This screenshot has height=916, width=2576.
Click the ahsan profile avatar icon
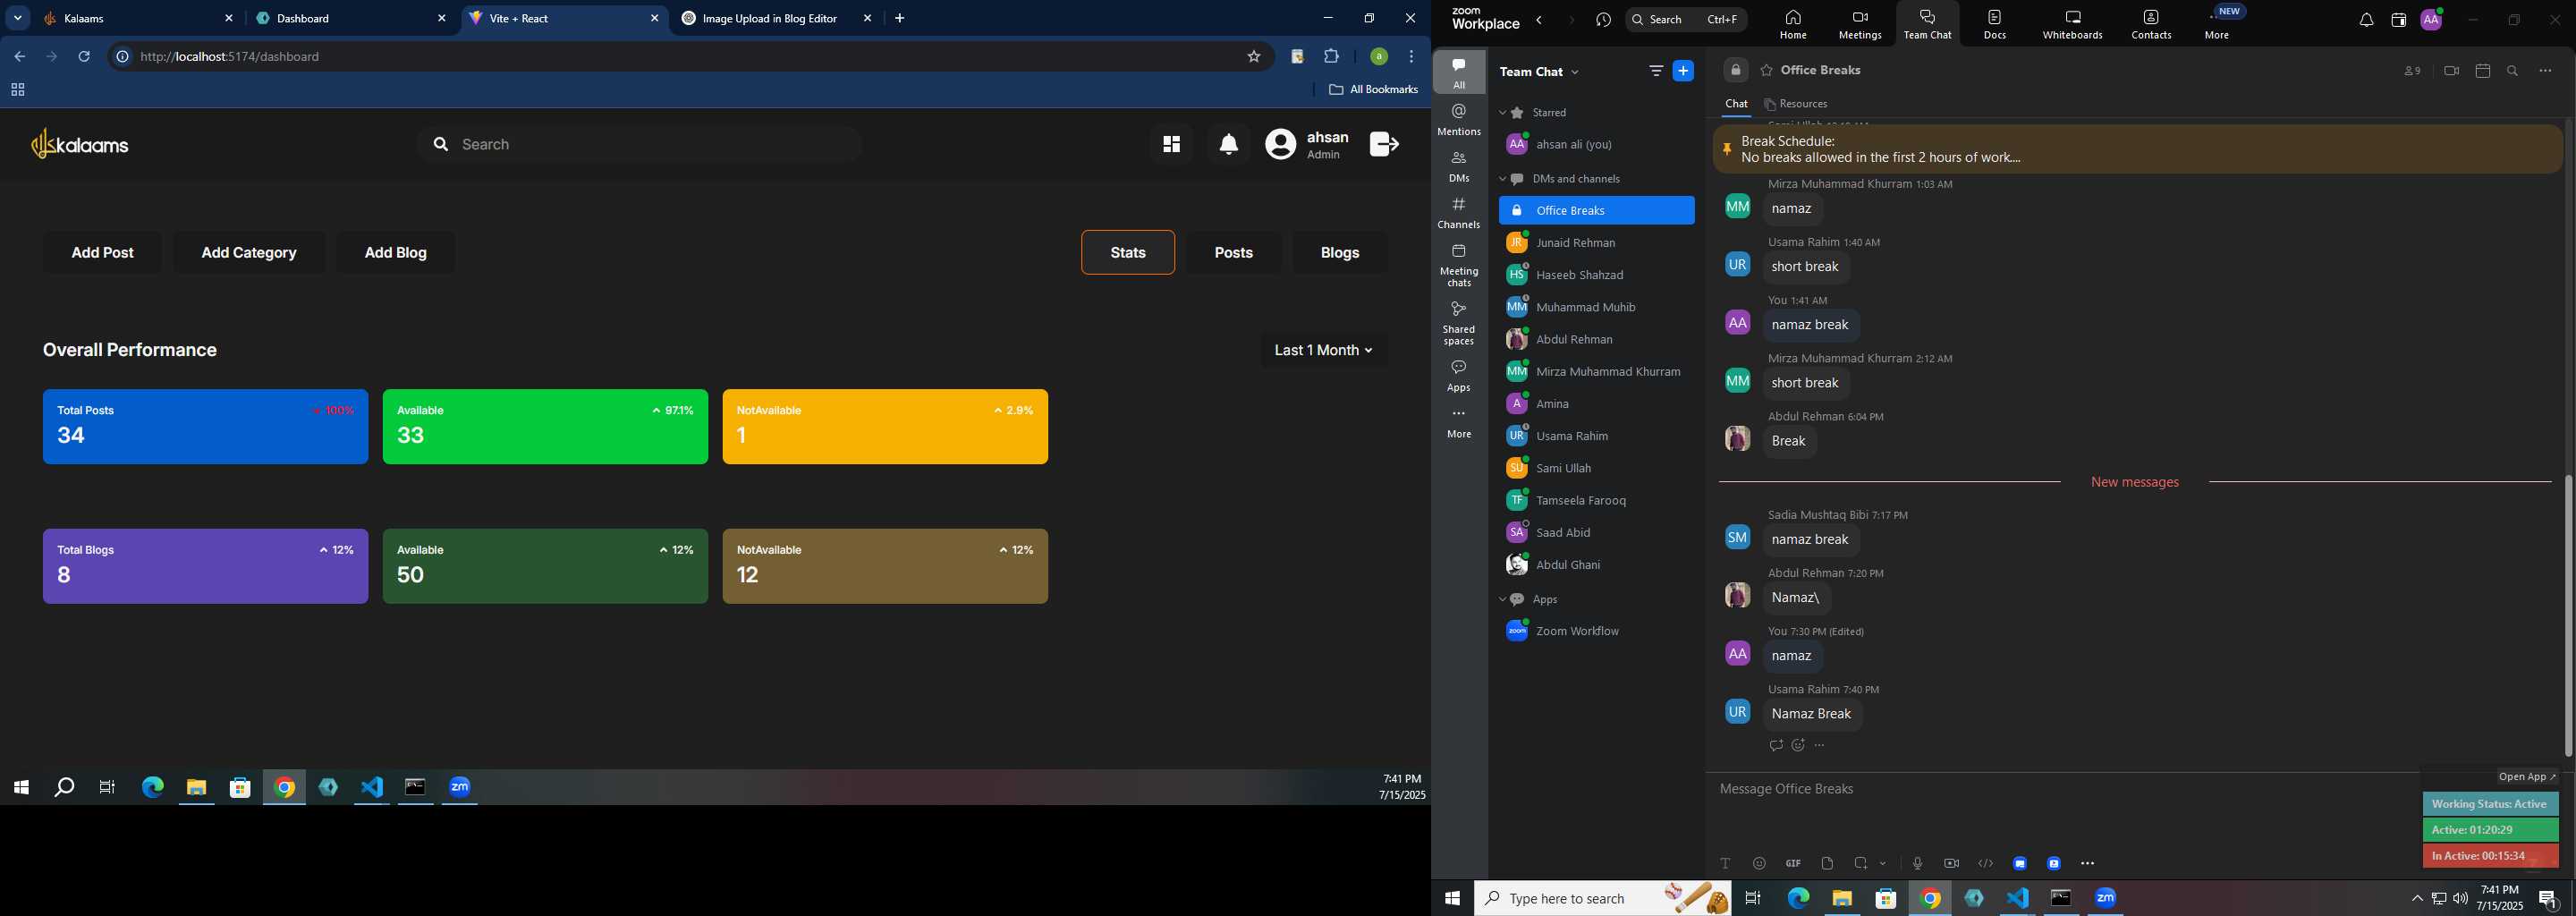(1280, 145)
